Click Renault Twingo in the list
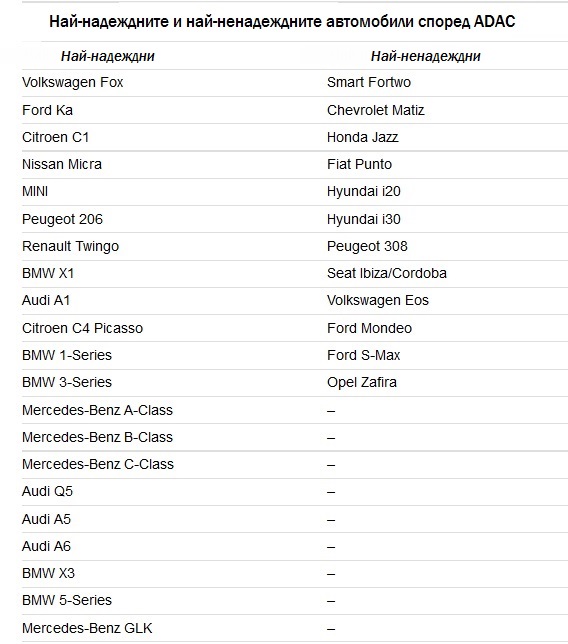The image size is (568, 644). pyautogui.click(x=71, y=246)
